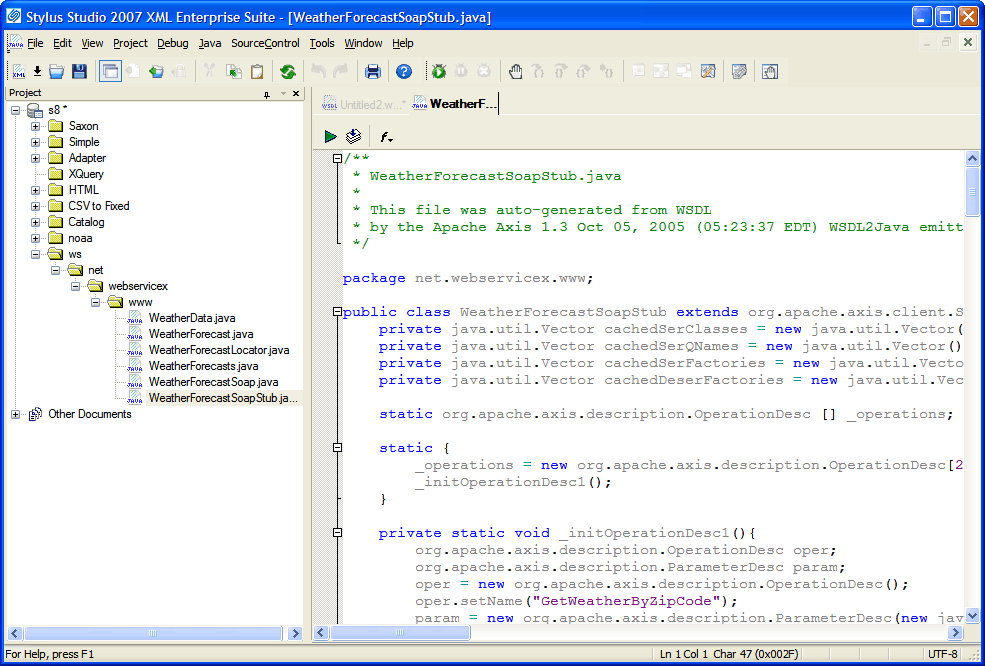Expand the HTML folder
The height and width of the screenshot is (666, 985).
click(x=36, y=190)
